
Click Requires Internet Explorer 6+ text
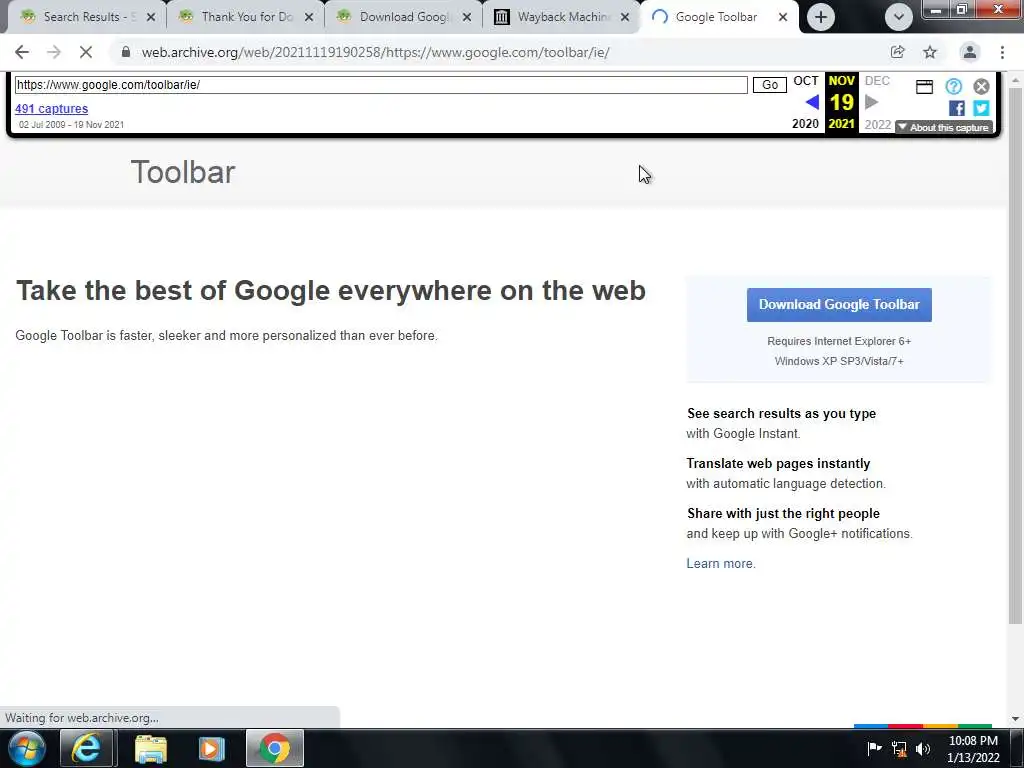pos(839,342)
